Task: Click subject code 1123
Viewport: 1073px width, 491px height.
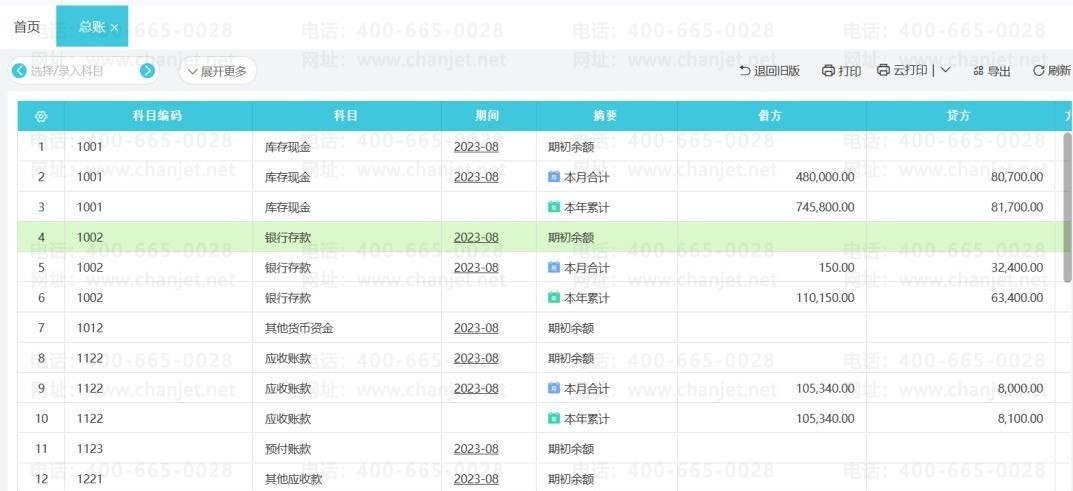Action: tap(90, 449)
